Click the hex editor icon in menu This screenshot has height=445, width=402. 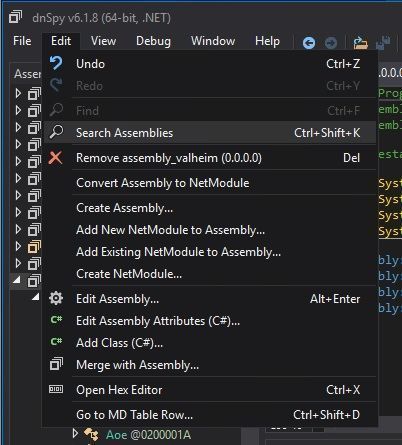point(56,389)
